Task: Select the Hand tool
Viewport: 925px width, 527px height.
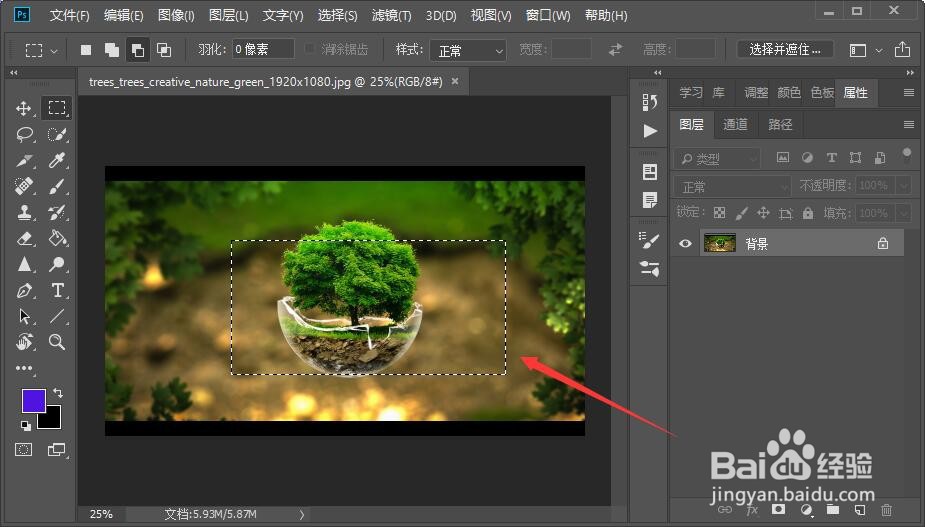Action: pos(24,342)
